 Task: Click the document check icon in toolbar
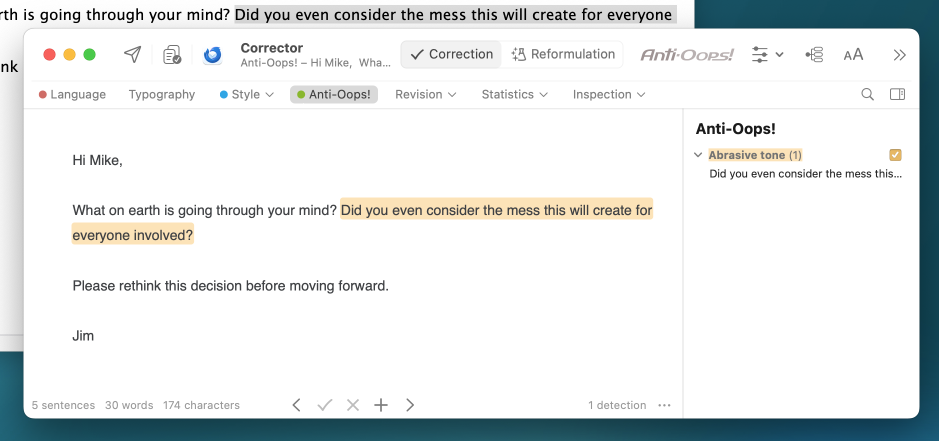click(x=172, y=55)
